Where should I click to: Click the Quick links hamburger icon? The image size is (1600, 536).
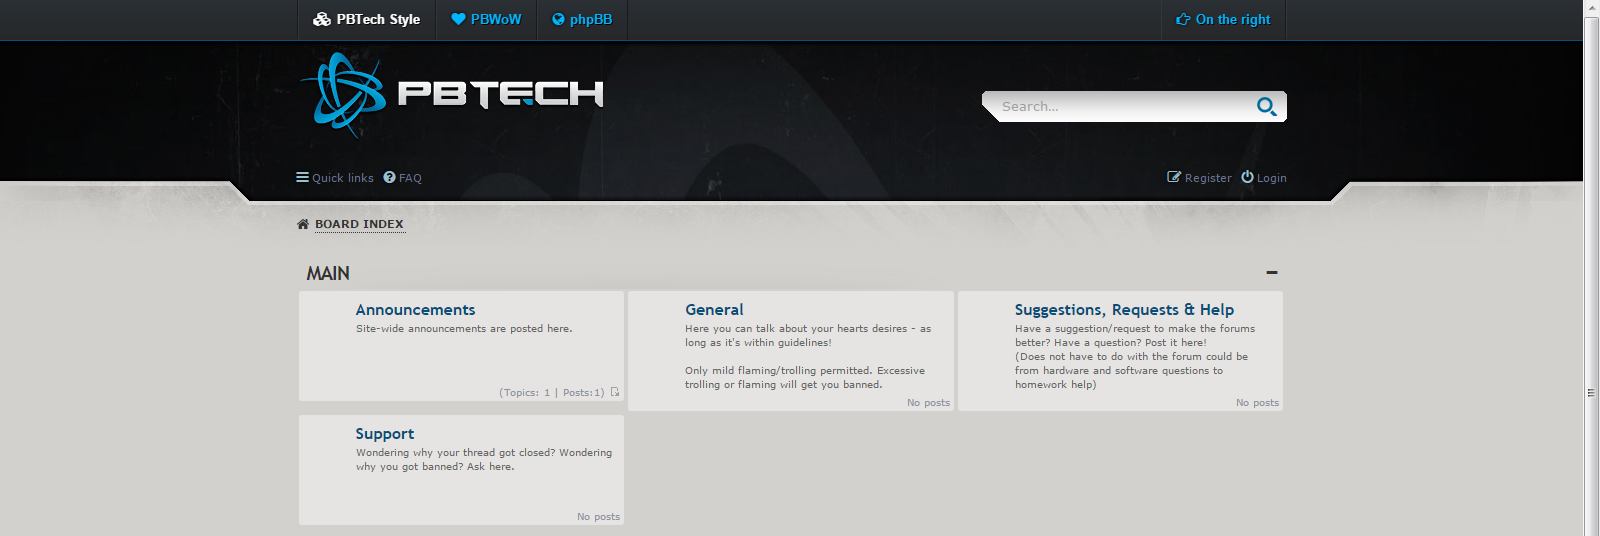point(302,177)
